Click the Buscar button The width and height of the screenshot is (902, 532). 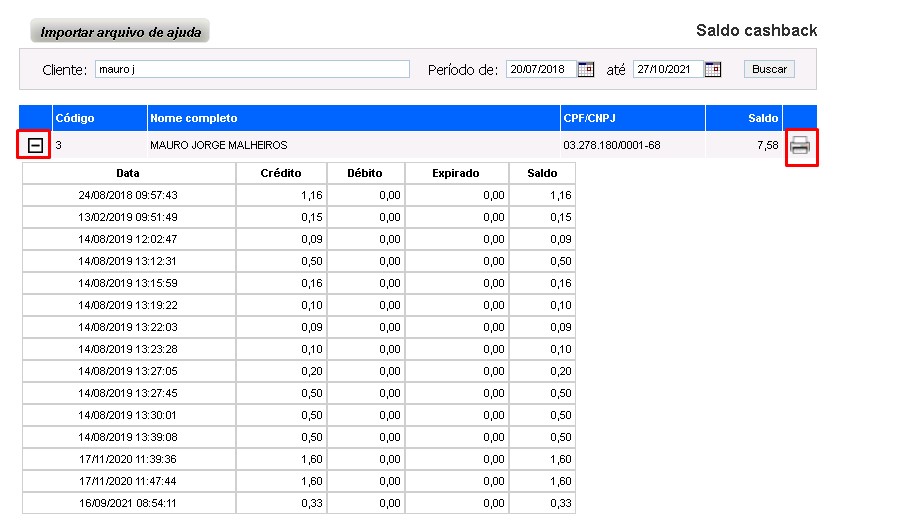click(x=769, y=69)
